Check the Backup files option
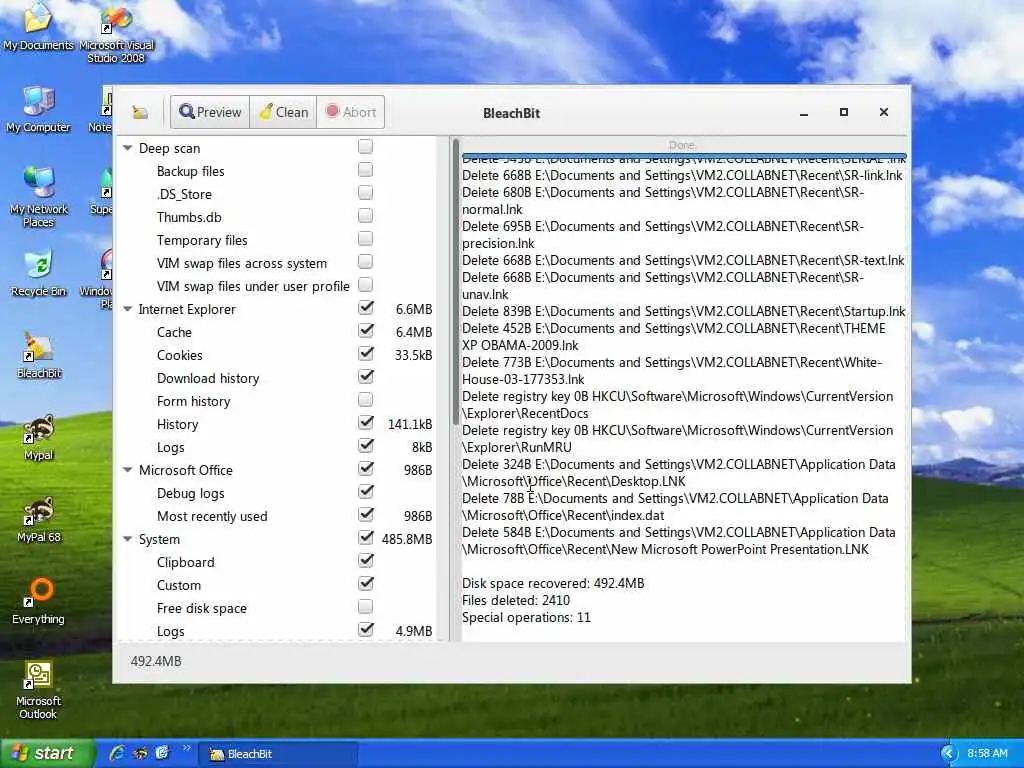The image size is (1024, 768). 366,170
